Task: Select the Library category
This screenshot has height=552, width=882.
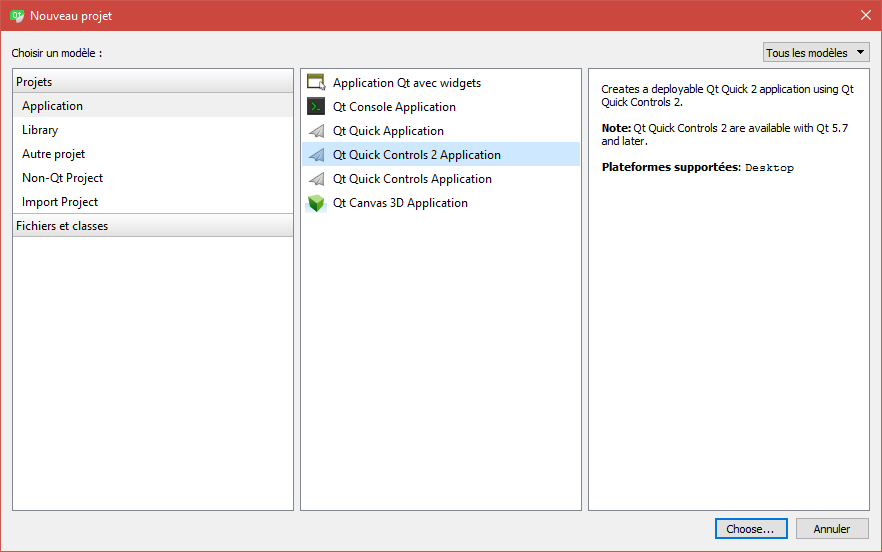Action: pyautogui.click(x=152, y=130)
